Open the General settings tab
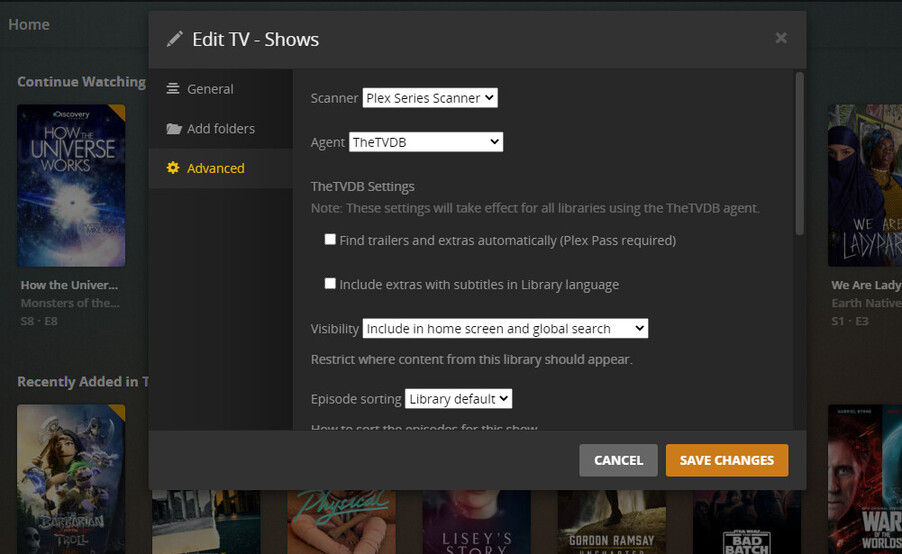 pyautogui.click(x=221, y=89)
